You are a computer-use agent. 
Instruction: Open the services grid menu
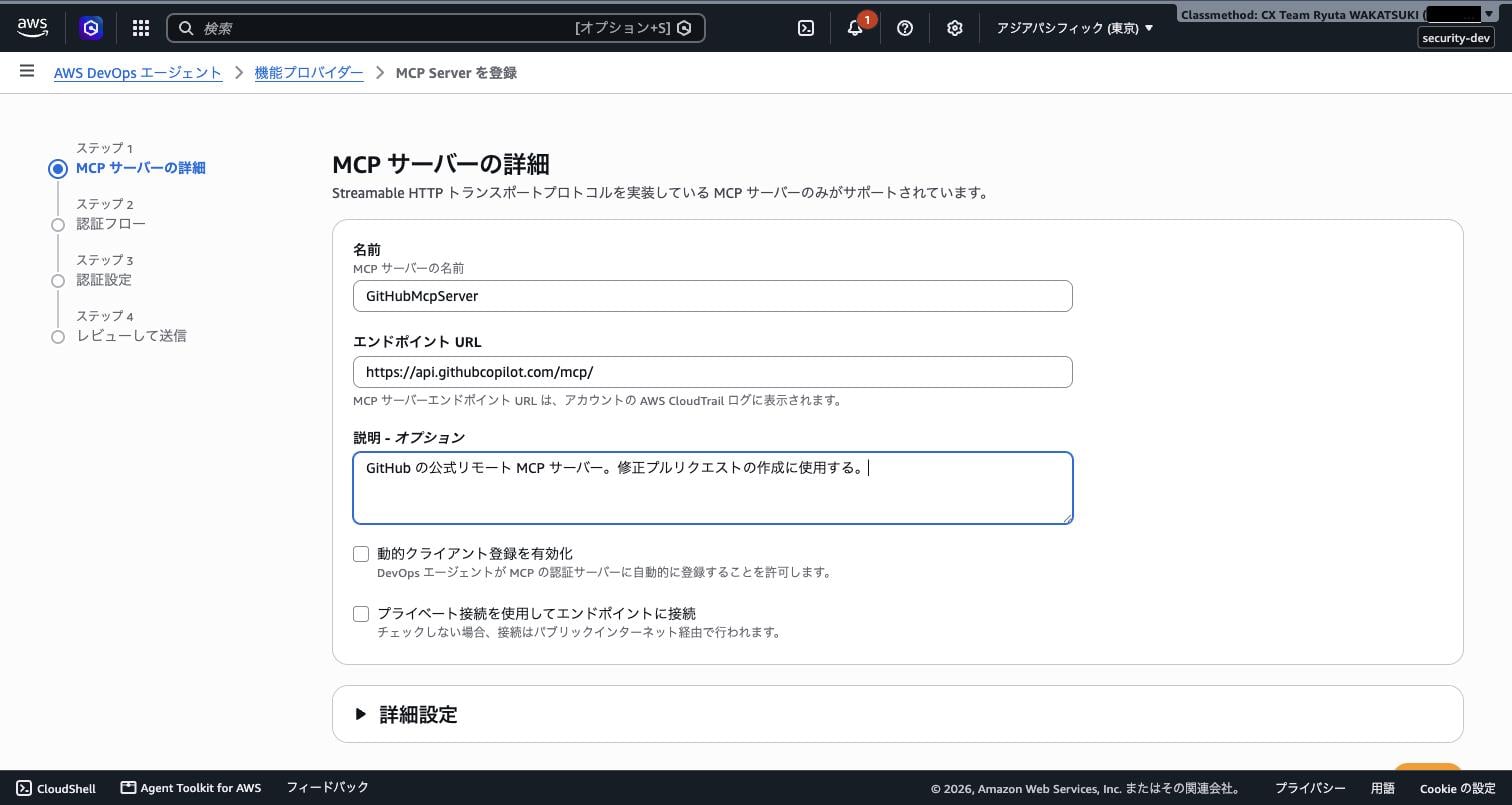pos(141,28)
